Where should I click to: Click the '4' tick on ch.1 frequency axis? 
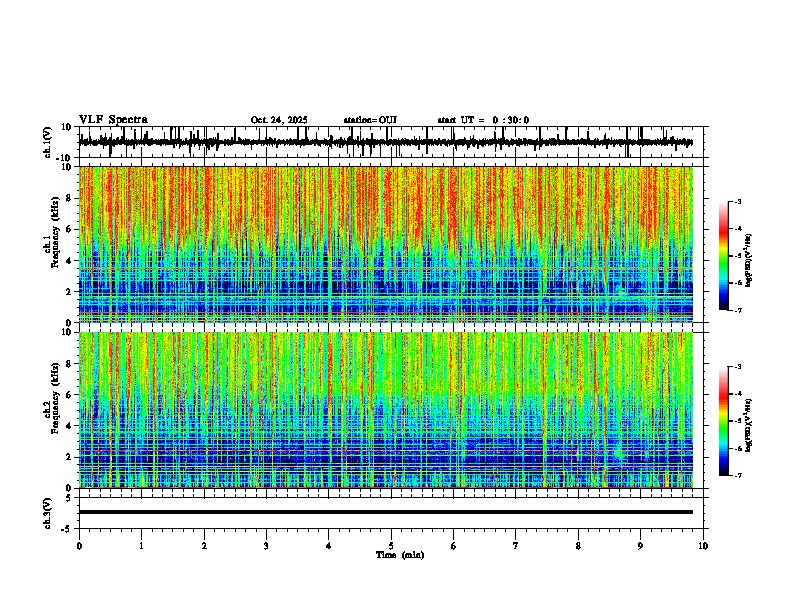click(x=70, y=261)
